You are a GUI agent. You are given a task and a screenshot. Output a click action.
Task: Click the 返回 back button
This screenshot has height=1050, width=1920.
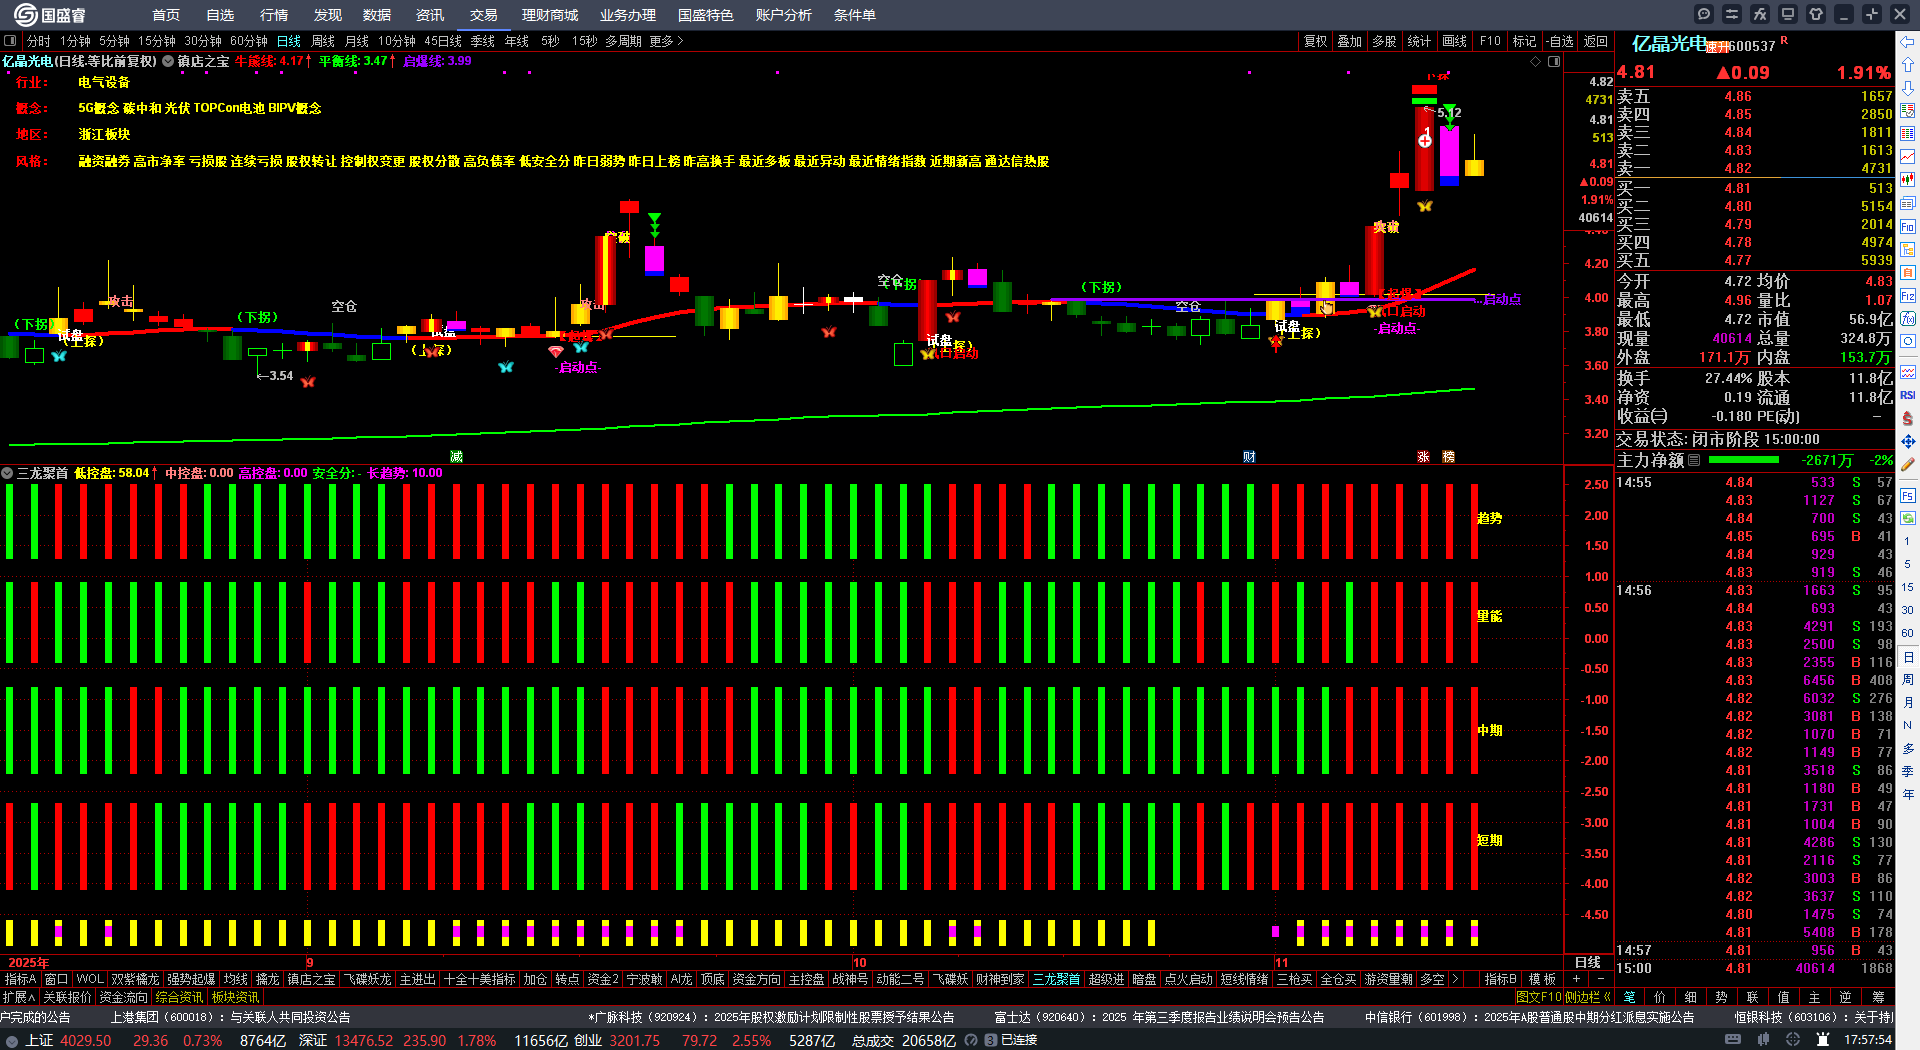click(1596, 41)
